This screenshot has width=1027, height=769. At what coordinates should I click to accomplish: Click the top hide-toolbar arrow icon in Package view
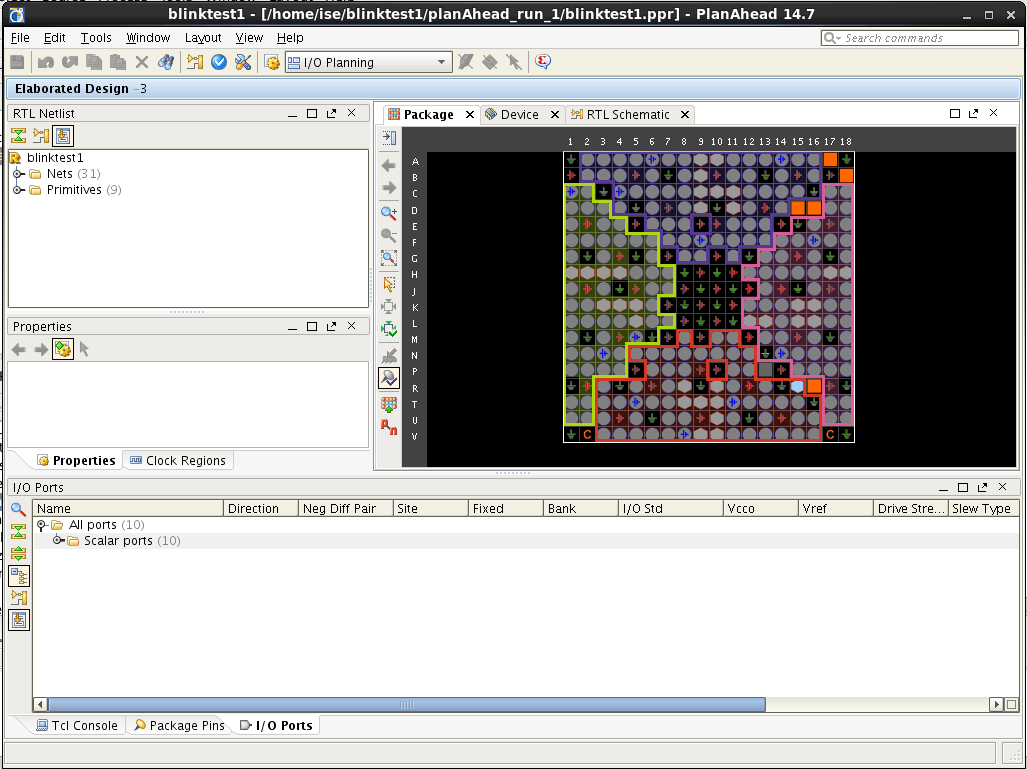389,138
